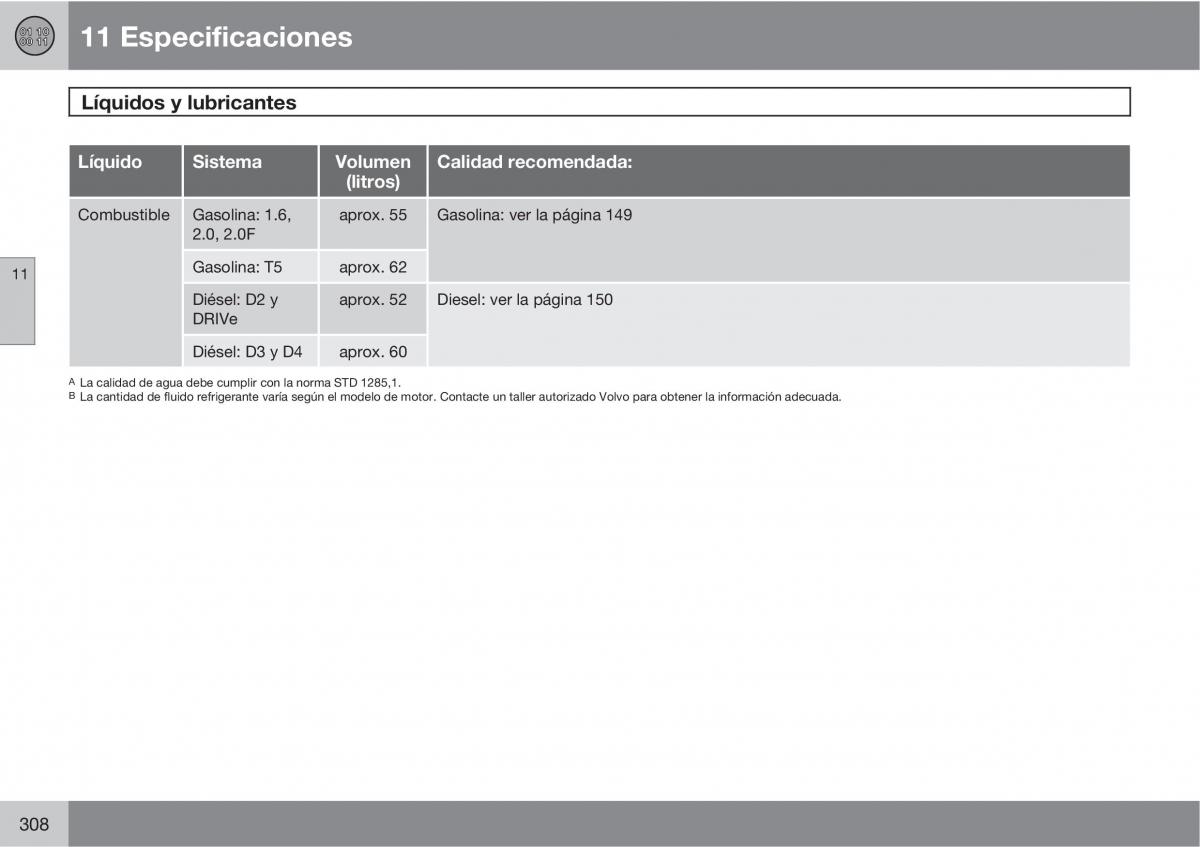Image resolution: width=1200 pixels, height=847 pixels.
Task: Click the 'Líquidos y lubricantes' section title
Action: [188, 102]
